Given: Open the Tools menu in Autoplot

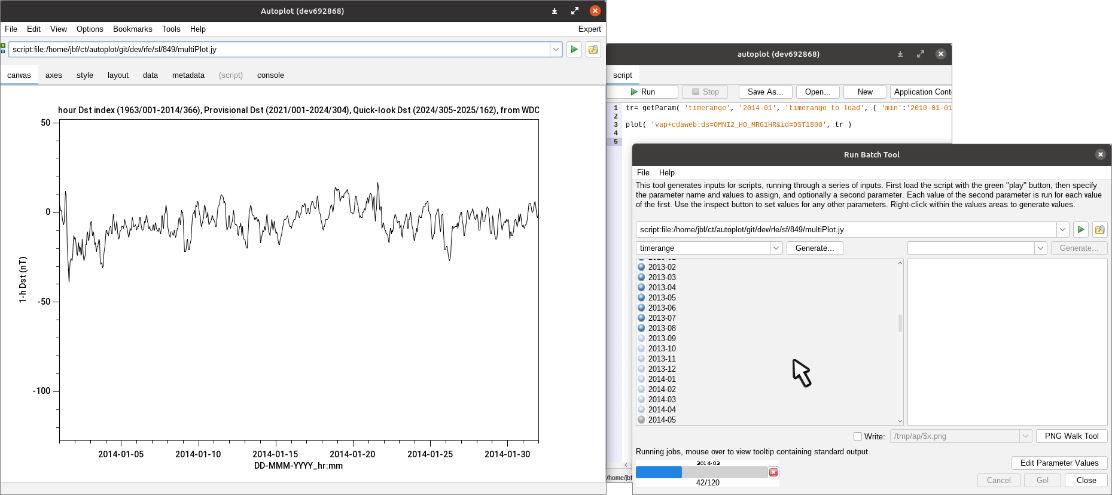Looking at the screenshot, I should (x=171, y=29).
